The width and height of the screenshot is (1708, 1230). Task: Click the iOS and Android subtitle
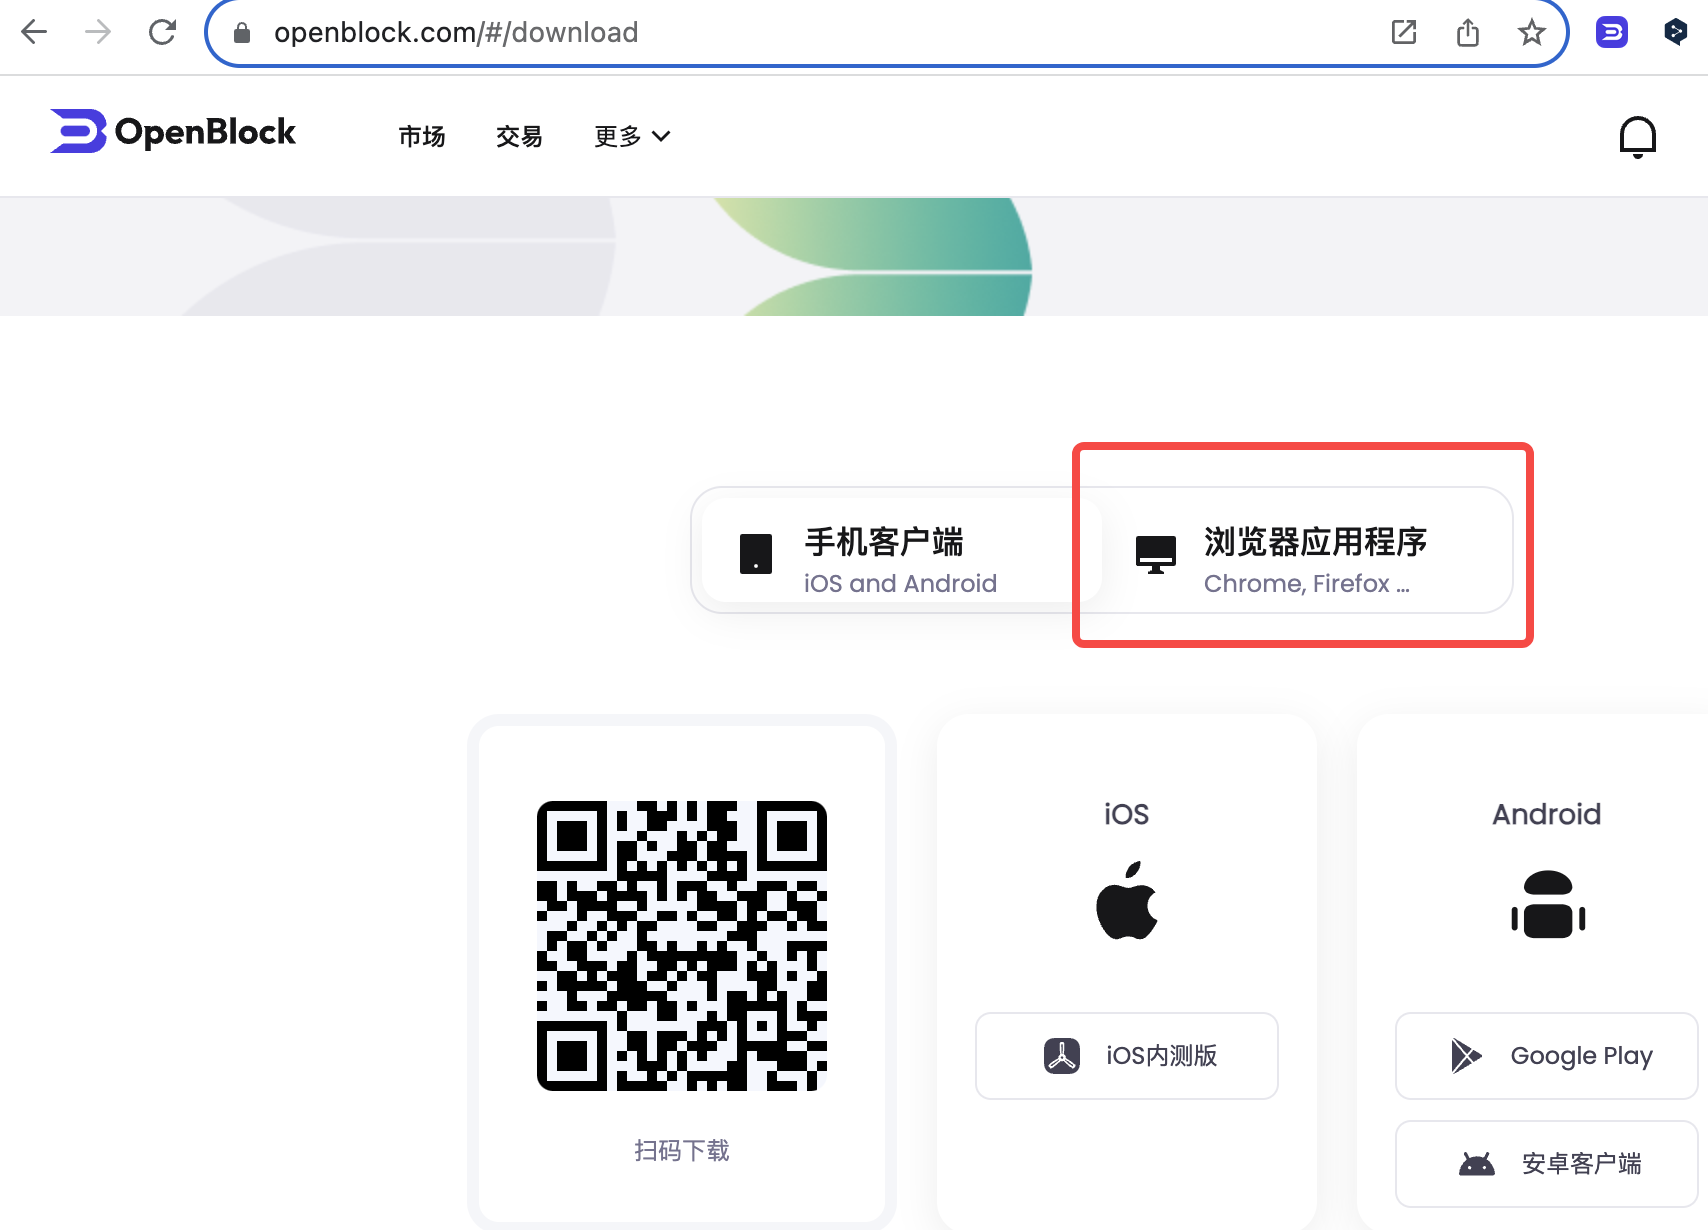tap(900, 583)
